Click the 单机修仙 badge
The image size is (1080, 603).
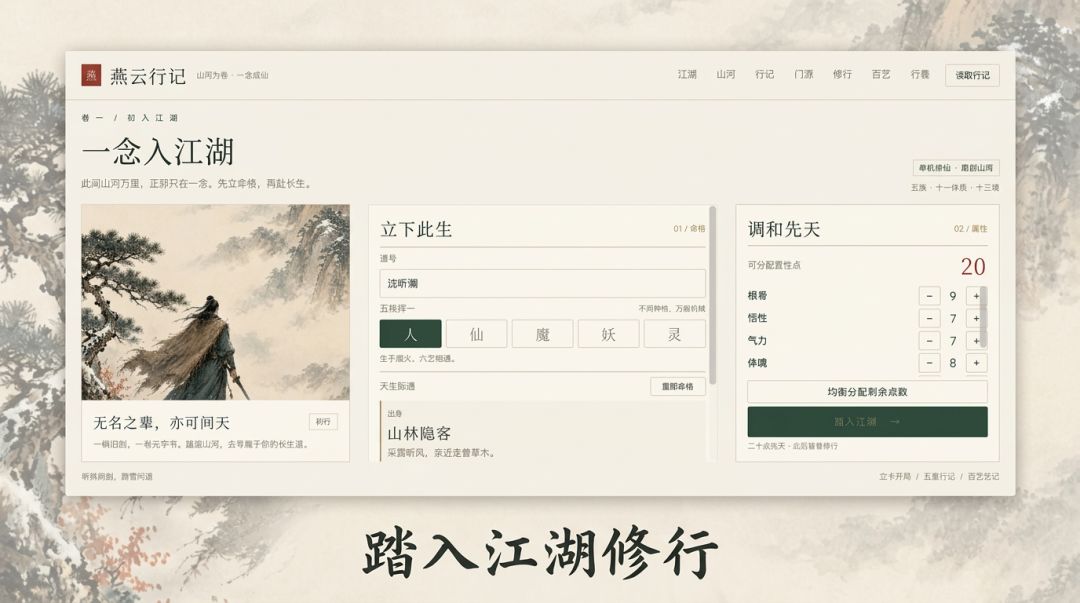click(x=955, y=167)
